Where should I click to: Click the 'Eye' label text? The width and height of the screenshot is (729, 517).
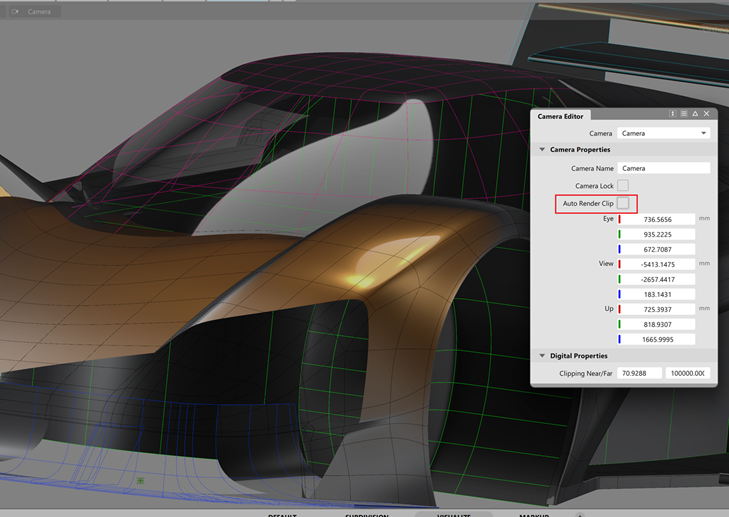coord(608,219)
